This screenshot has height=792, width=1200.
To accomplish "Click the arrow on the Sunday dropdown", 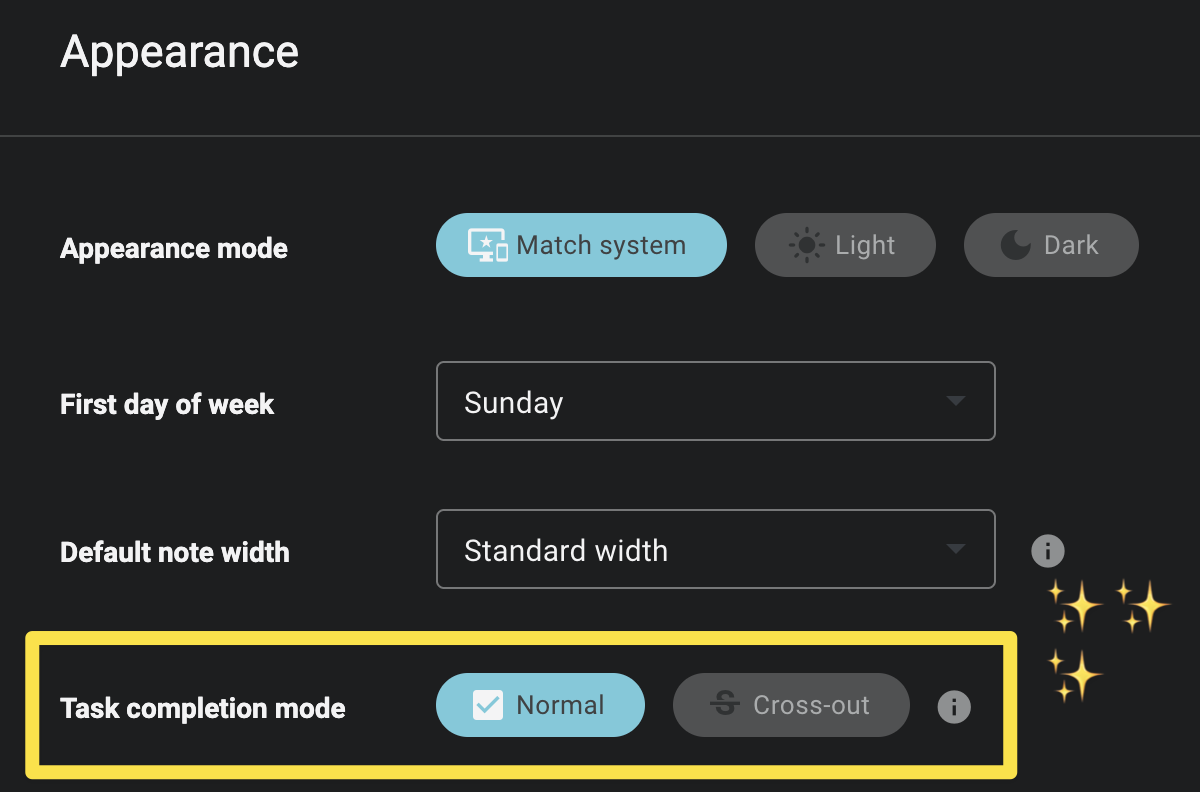I will (956, 401).
